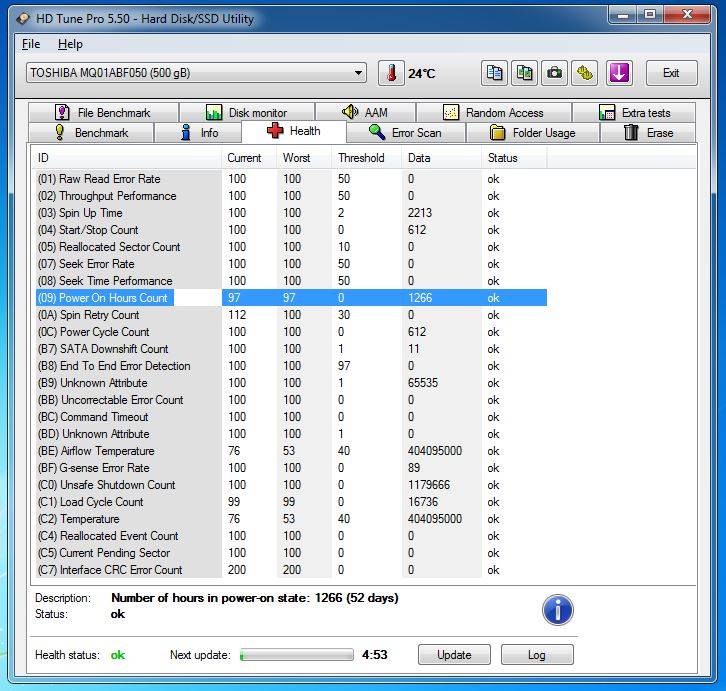Open the options wrench icon
The image size is (726, 691).
tap(584, 73)
